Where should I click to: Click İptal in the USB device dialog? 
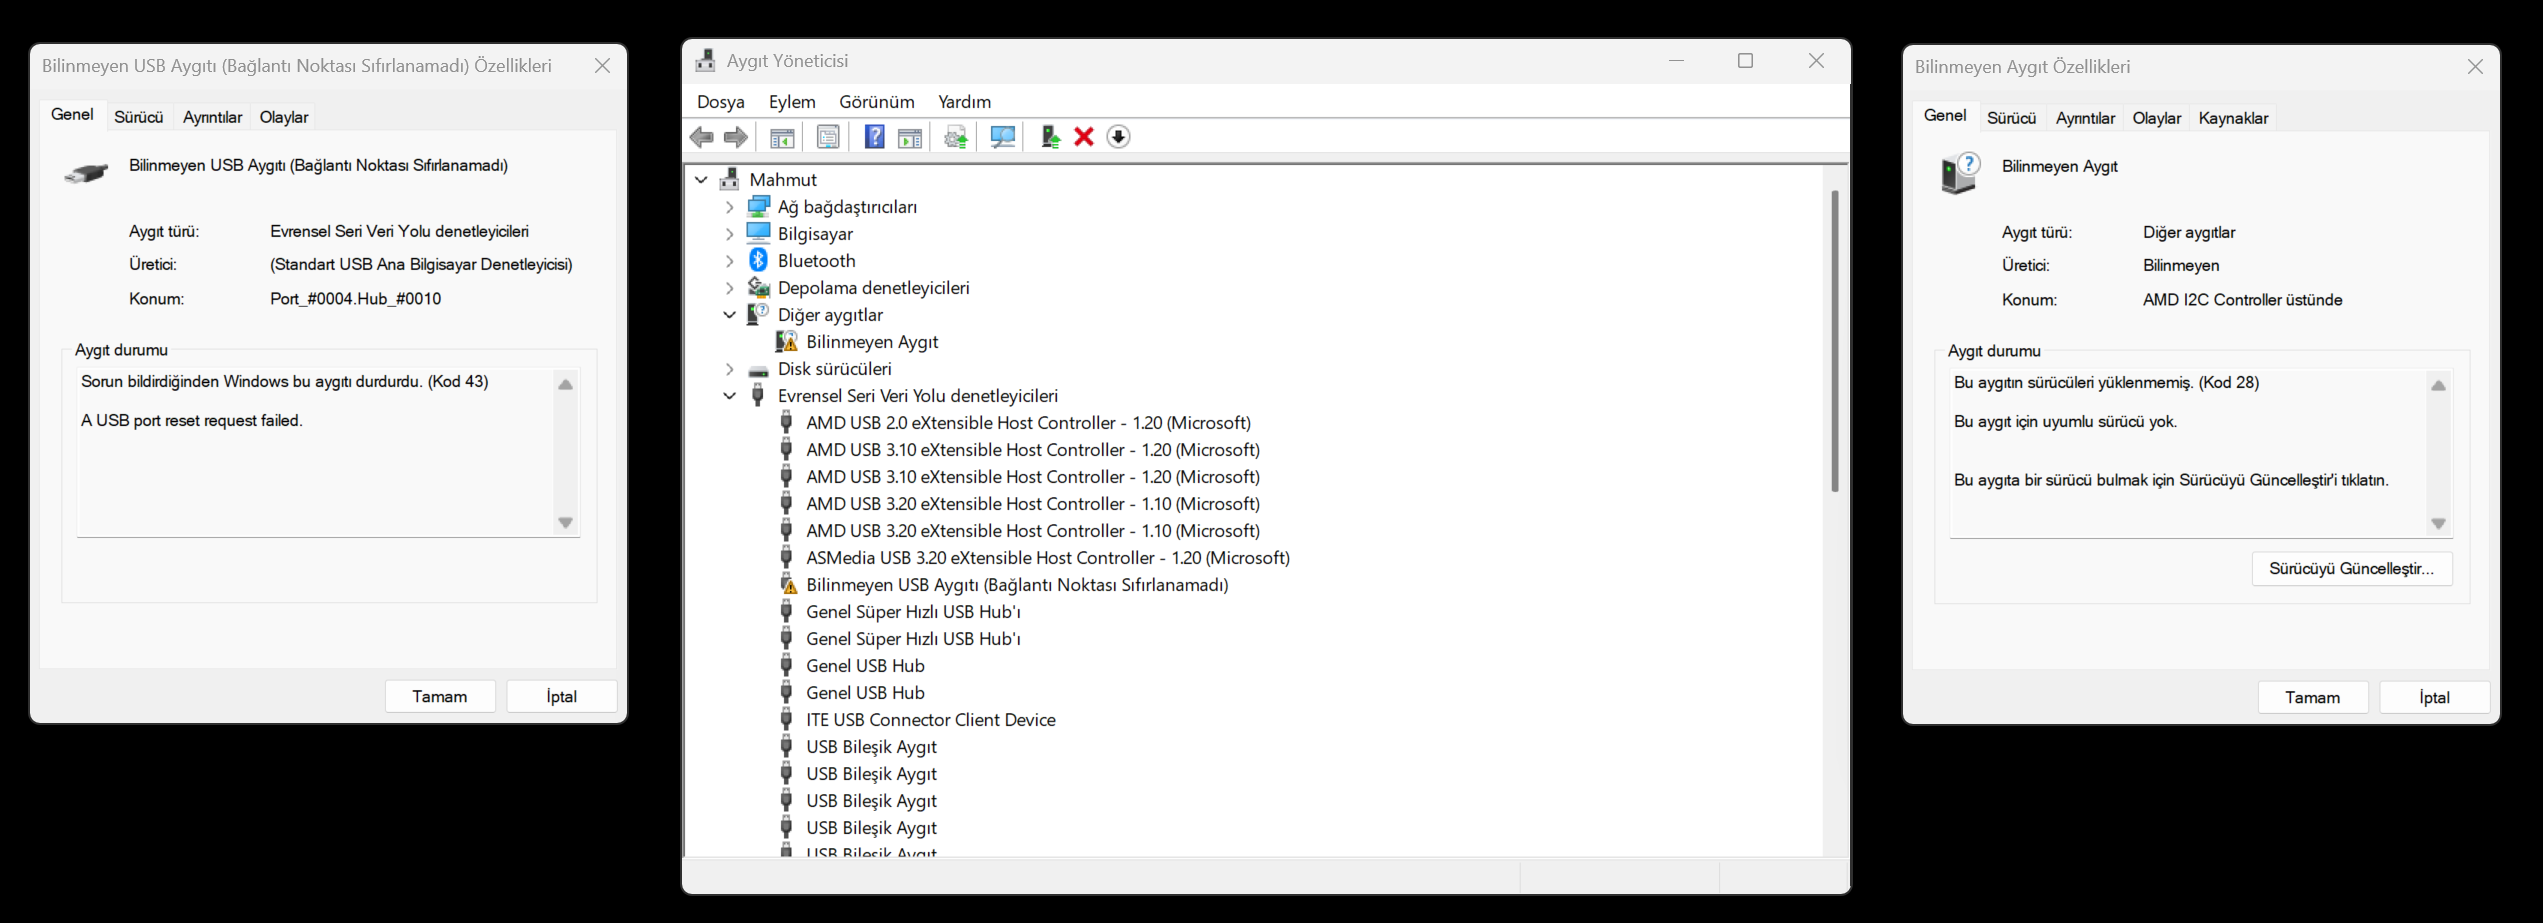pos(562,696)
